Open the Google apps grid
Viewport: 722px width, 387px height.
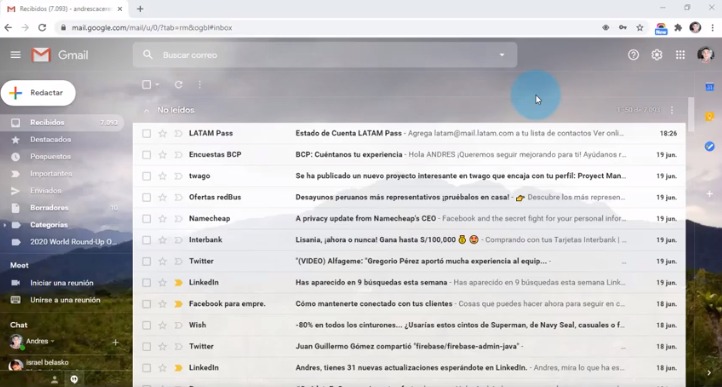tap(680, 55)
